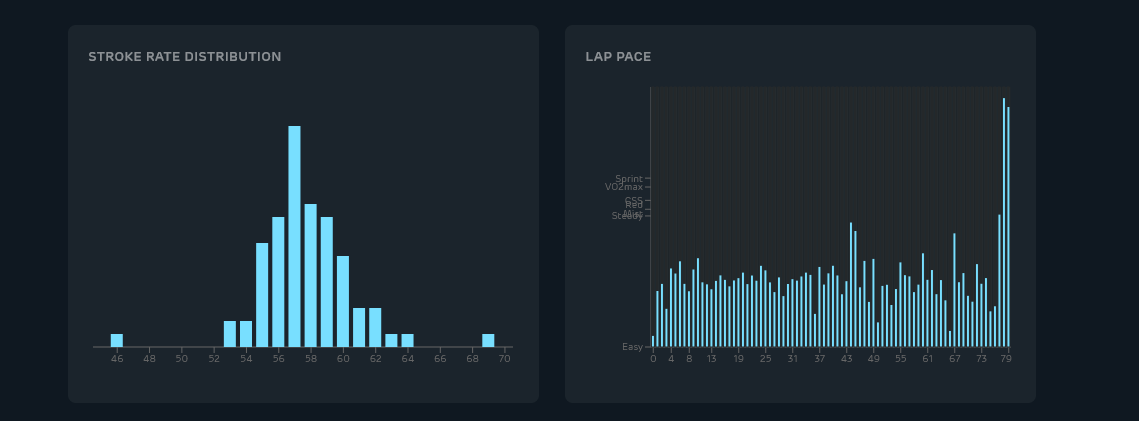This screenshot has height=421, width=1139.
Task: Click the VO2max pace zone label
Action: [624, 187]
